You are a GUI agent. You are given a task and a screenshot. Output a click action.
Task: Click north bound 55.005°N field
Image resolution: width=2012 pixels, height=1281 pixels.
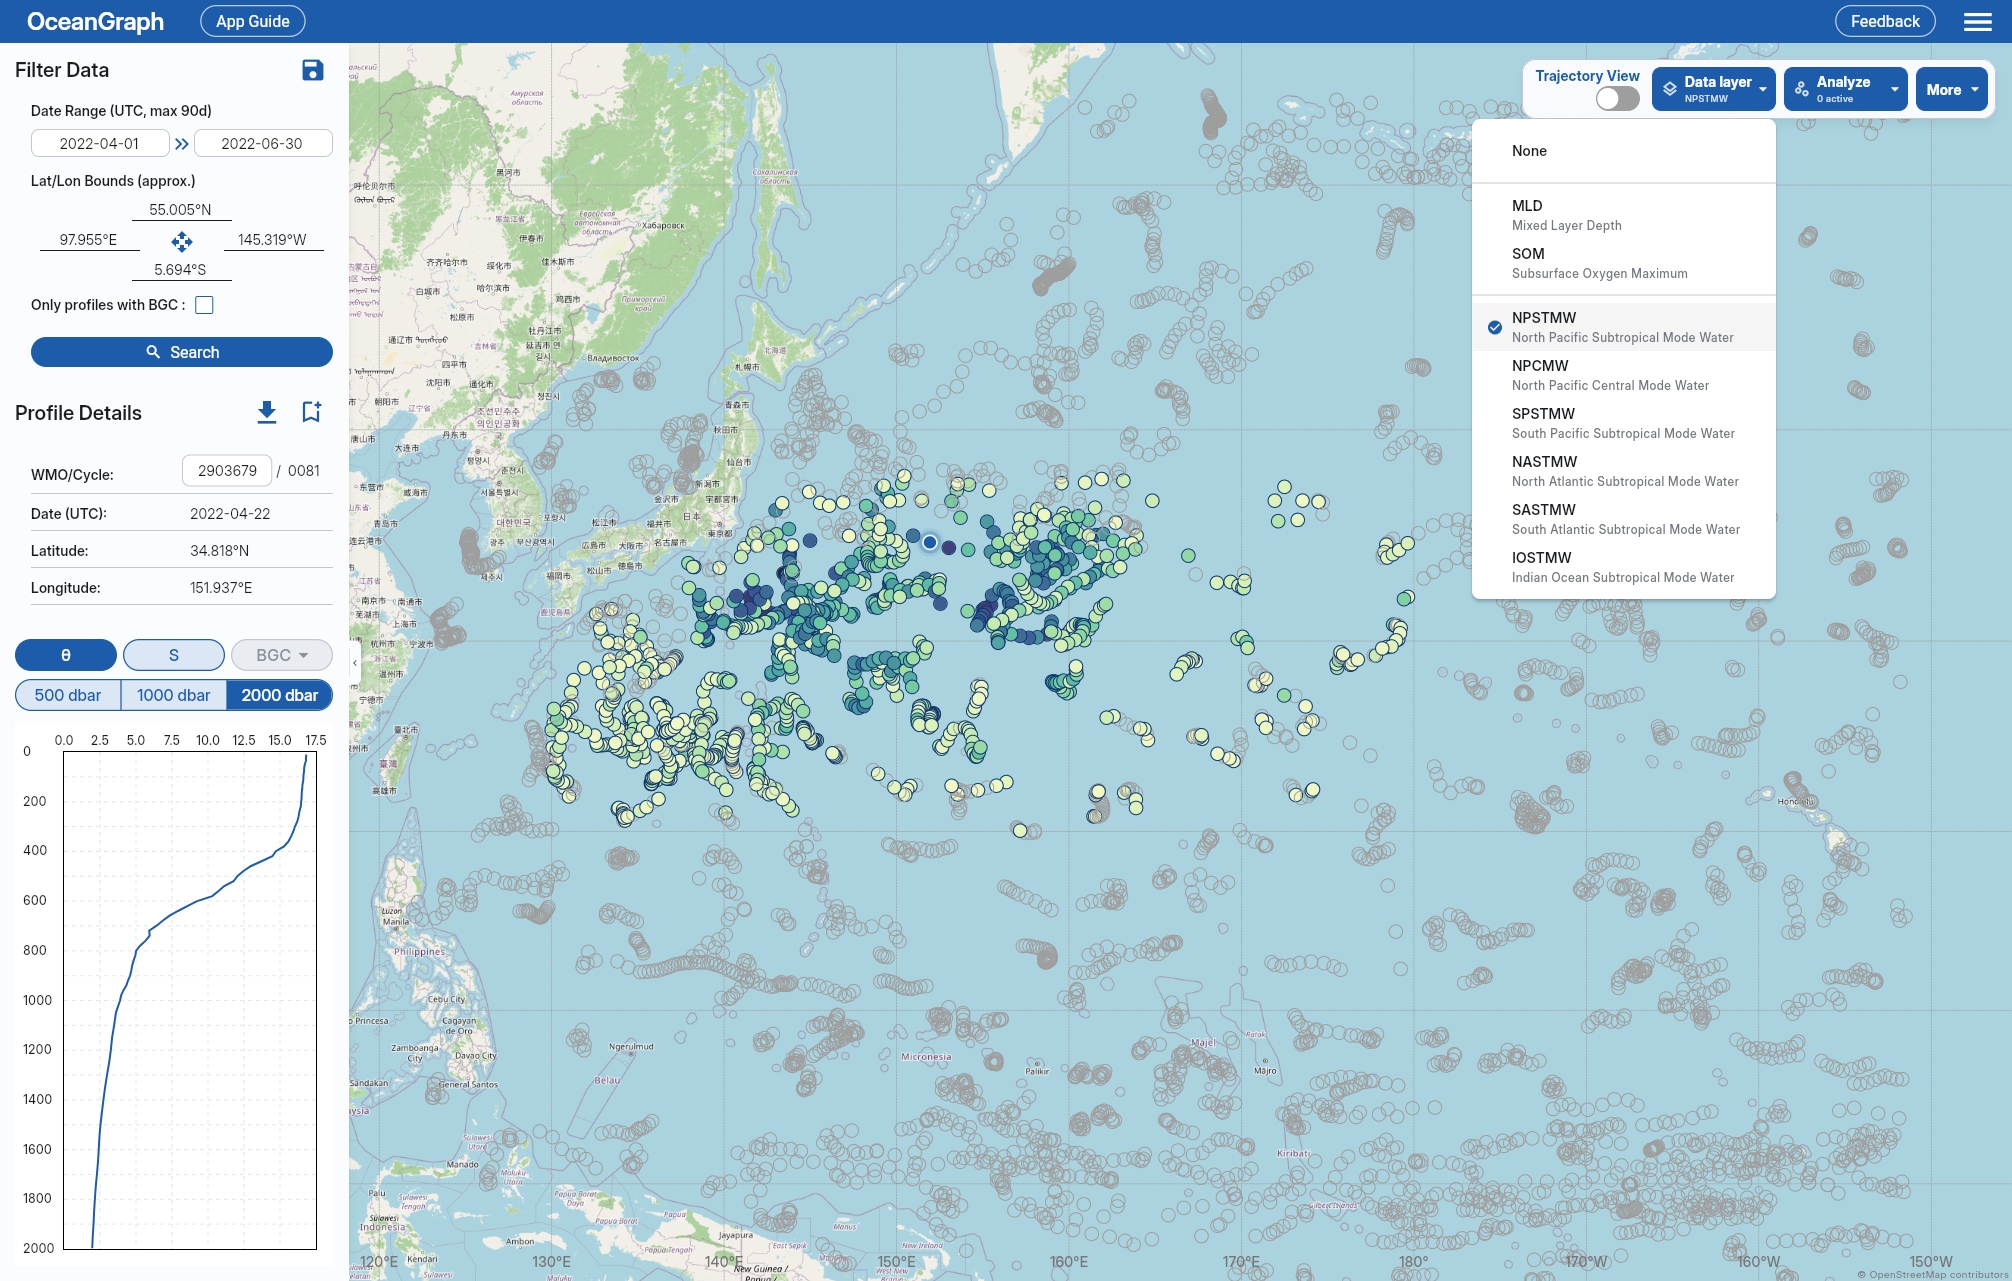pyautogui.click(x=181, y=210)
